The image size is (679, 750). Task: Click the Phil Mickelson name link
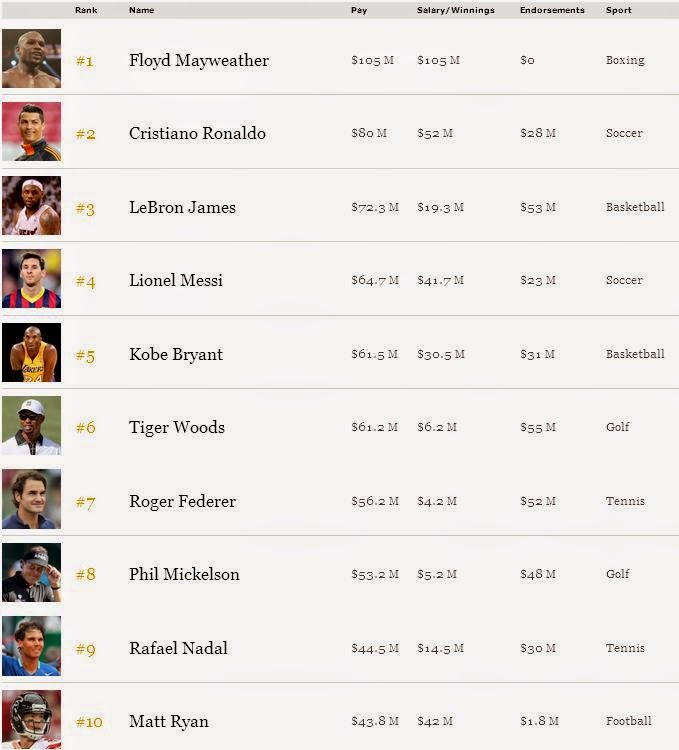pyautogui.click(x=184, y=574)
